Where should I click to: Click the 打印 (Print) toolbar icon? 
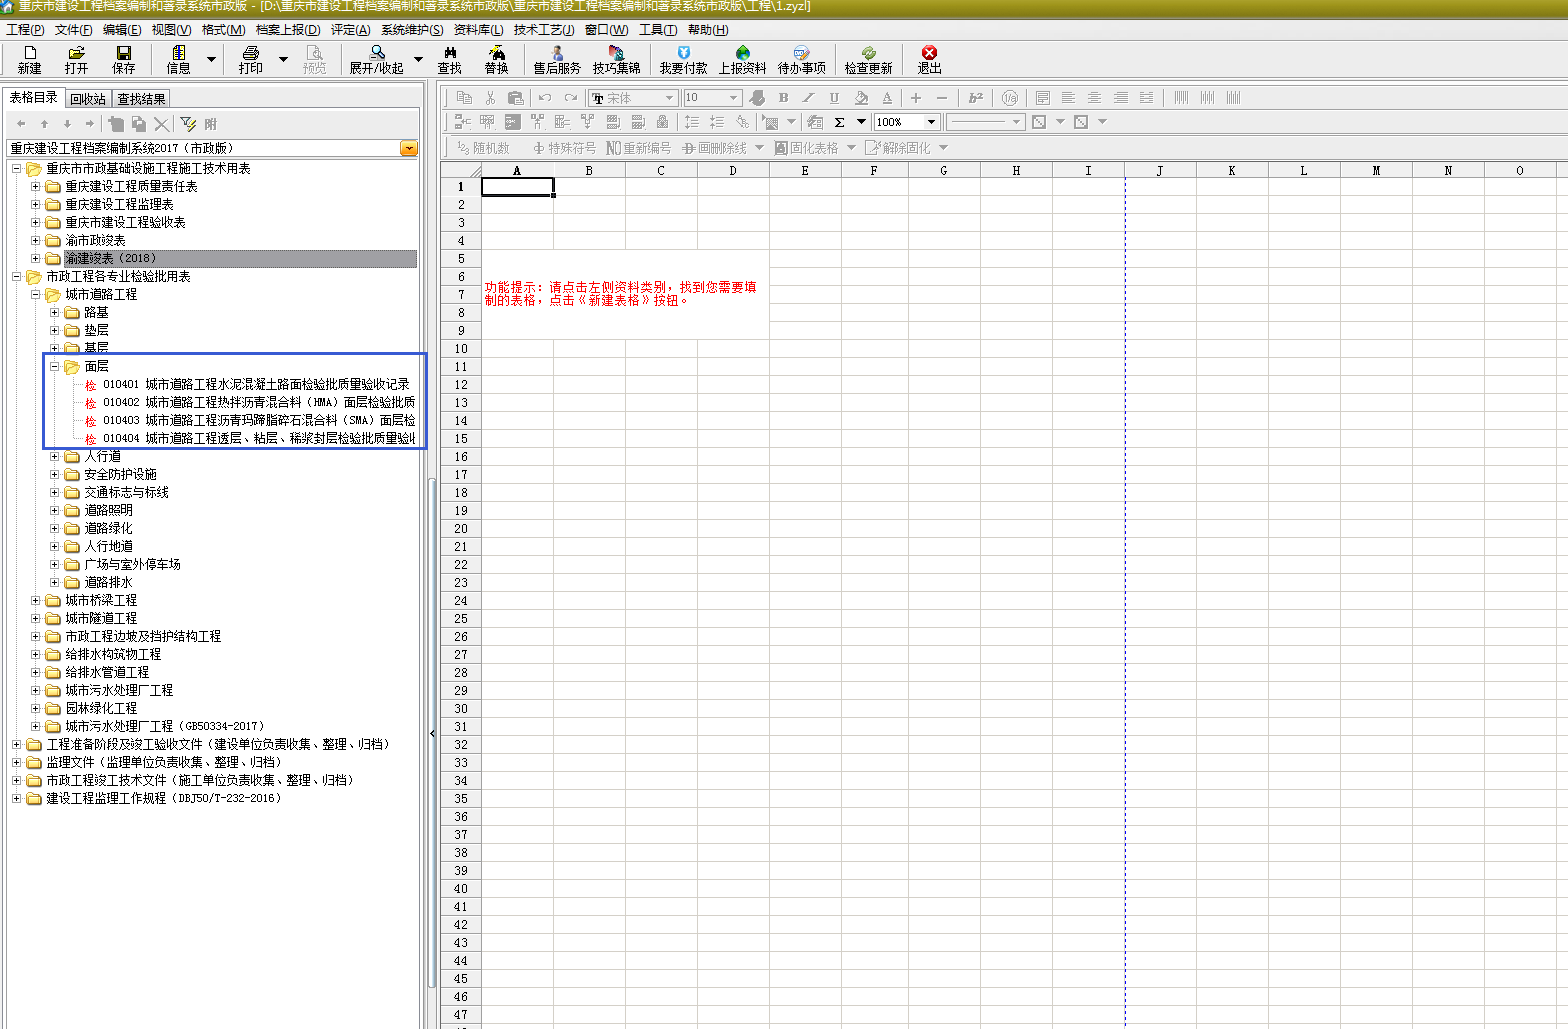250,60
